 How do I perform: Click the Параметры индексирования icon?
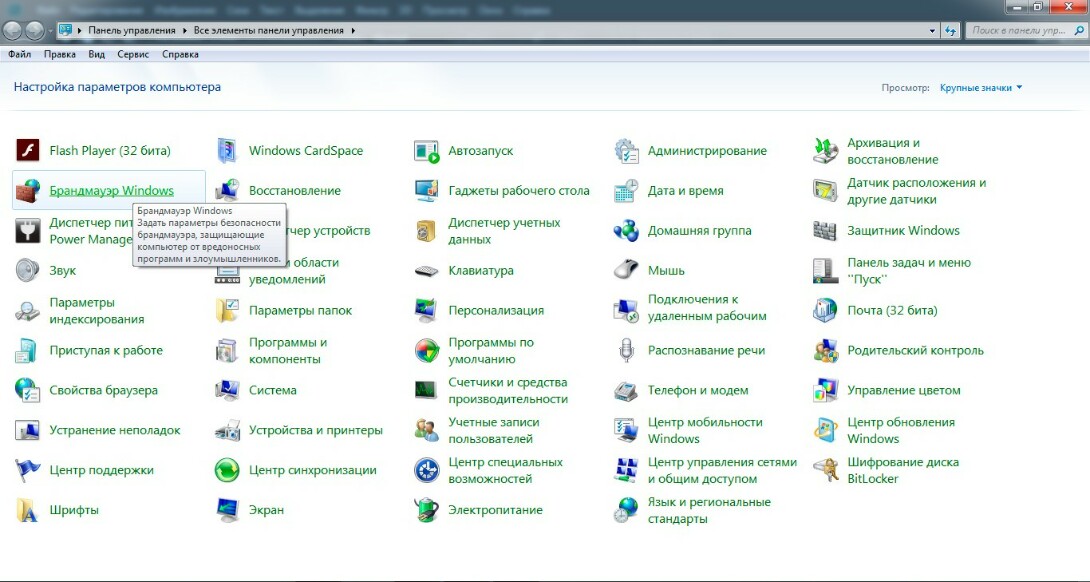coord(27,311)
